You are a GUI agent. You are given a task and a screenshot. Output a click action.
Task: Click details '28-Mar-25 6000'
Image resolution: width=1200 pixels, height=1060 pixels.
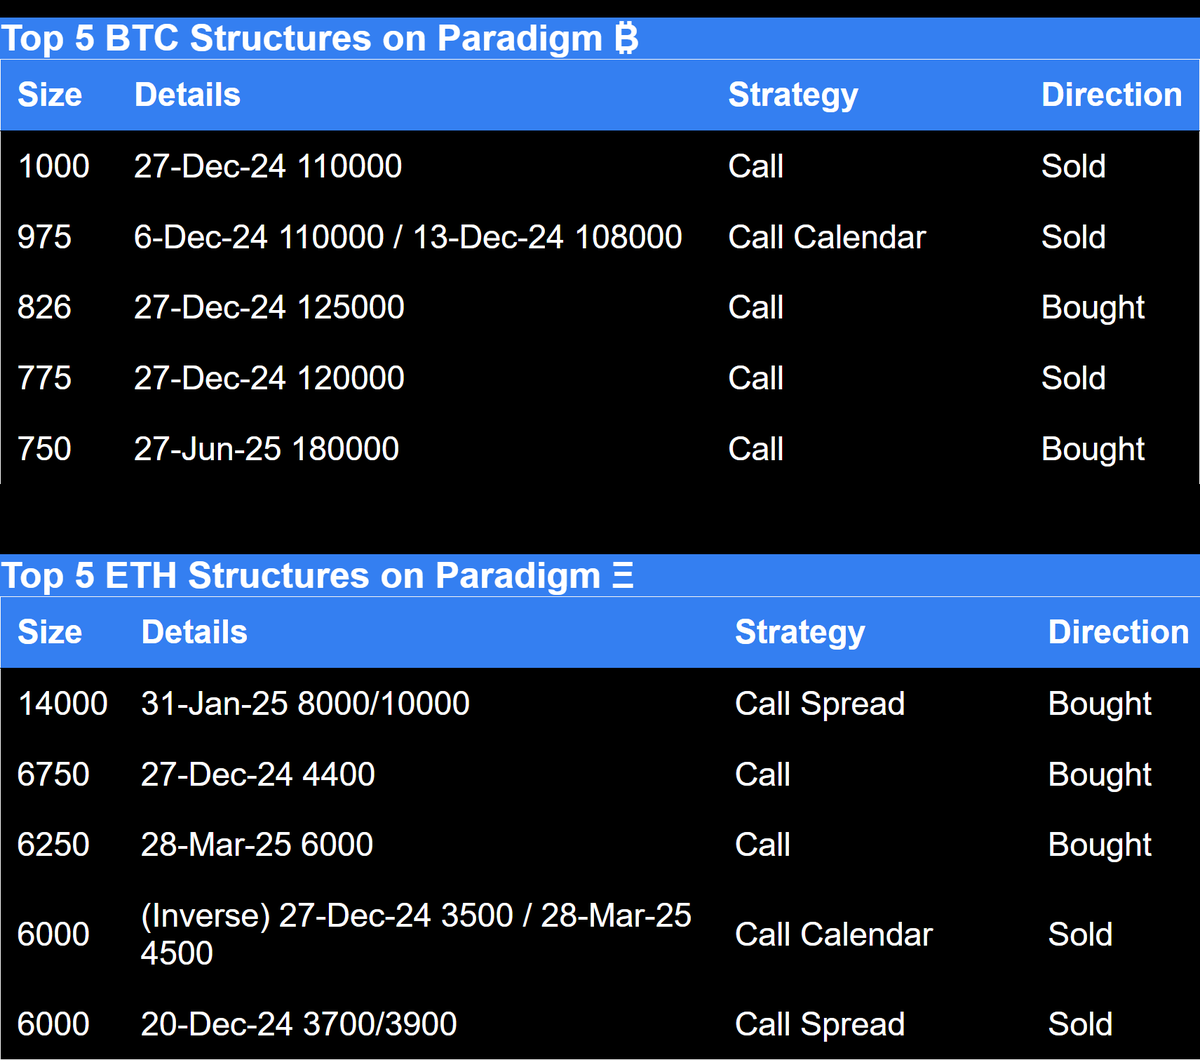(x=257, y=844)
